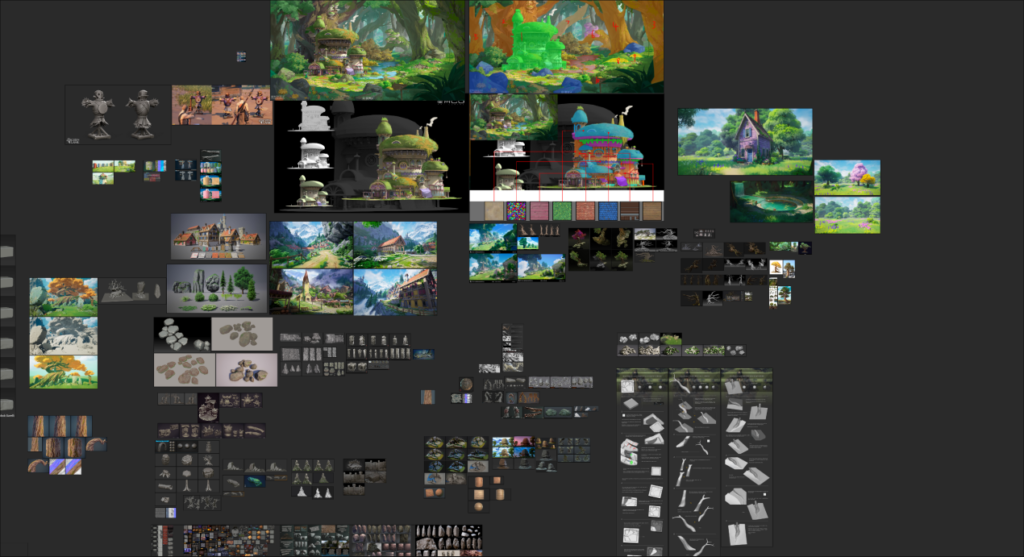The width and height of the screenshot is (1024, 557).
Task: Select the mushroom house breakdown on black background
Action: (x=370, y=156)
